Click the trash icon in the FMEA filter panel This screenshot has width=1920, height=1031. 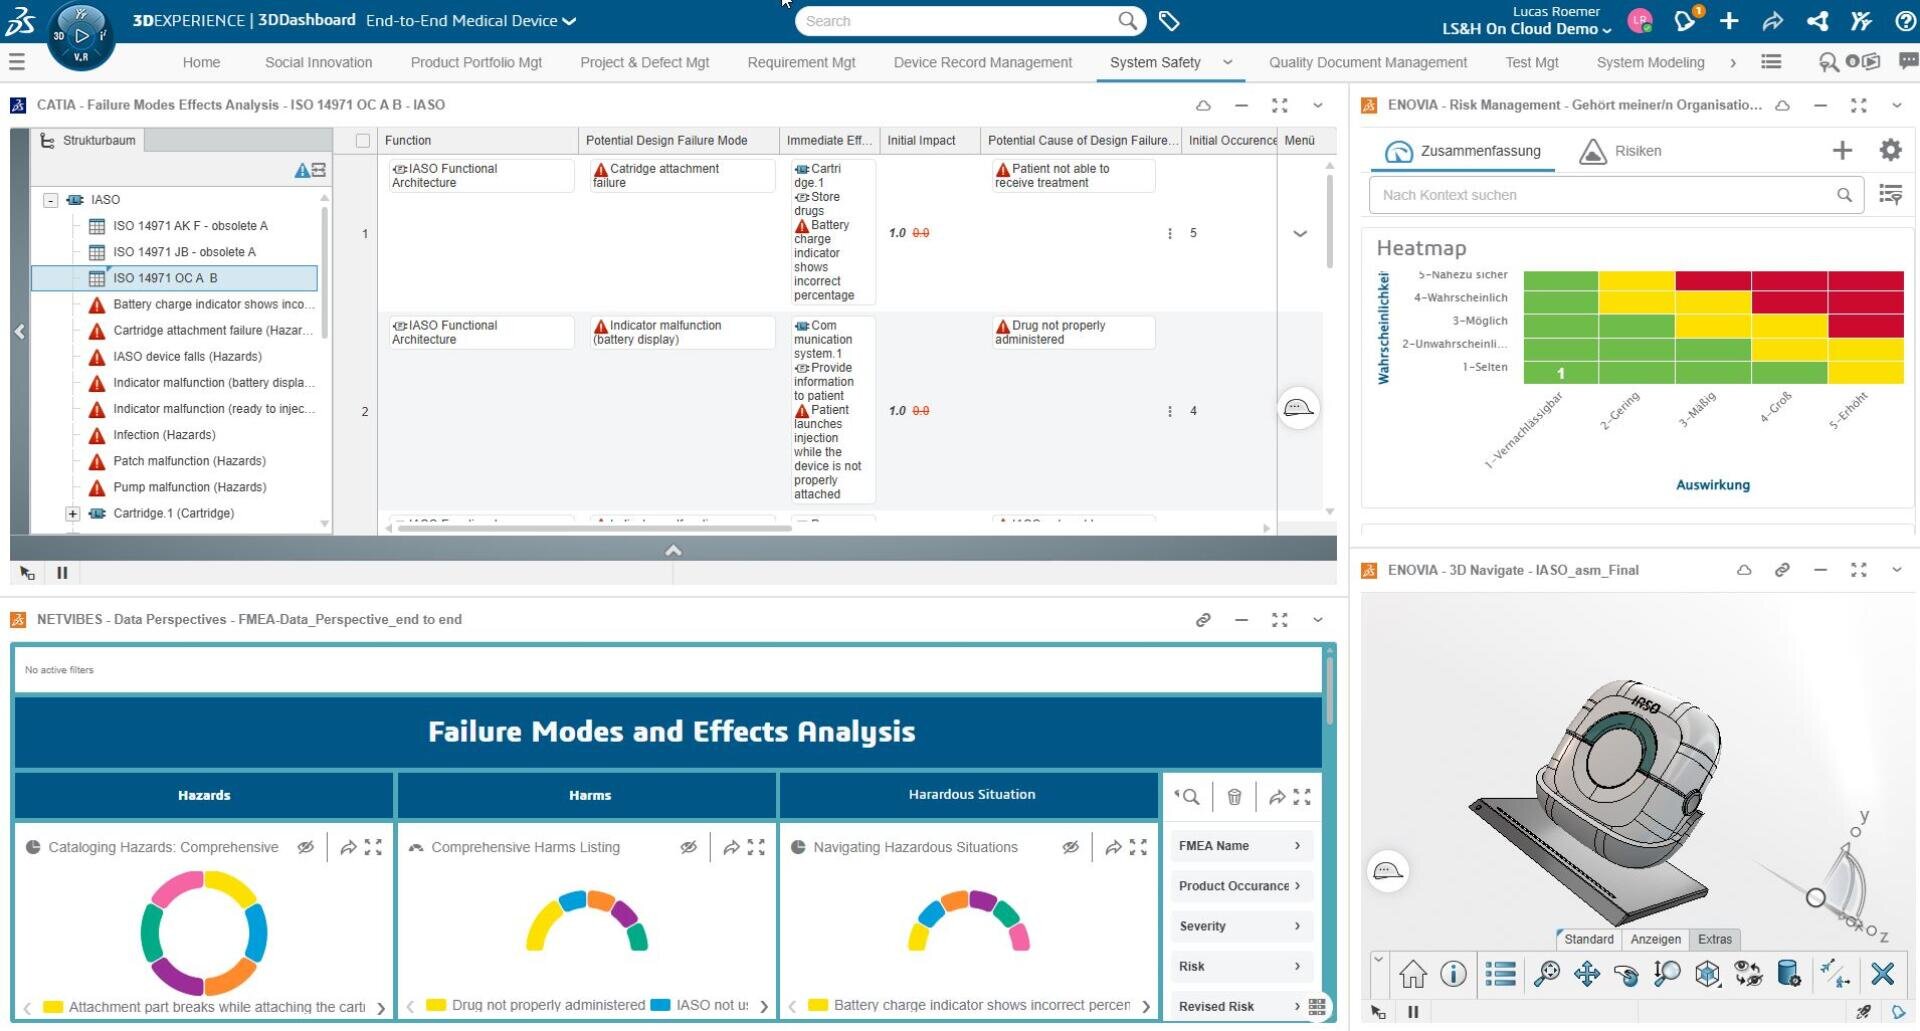pyautogui.click(x=1234, y=797)
